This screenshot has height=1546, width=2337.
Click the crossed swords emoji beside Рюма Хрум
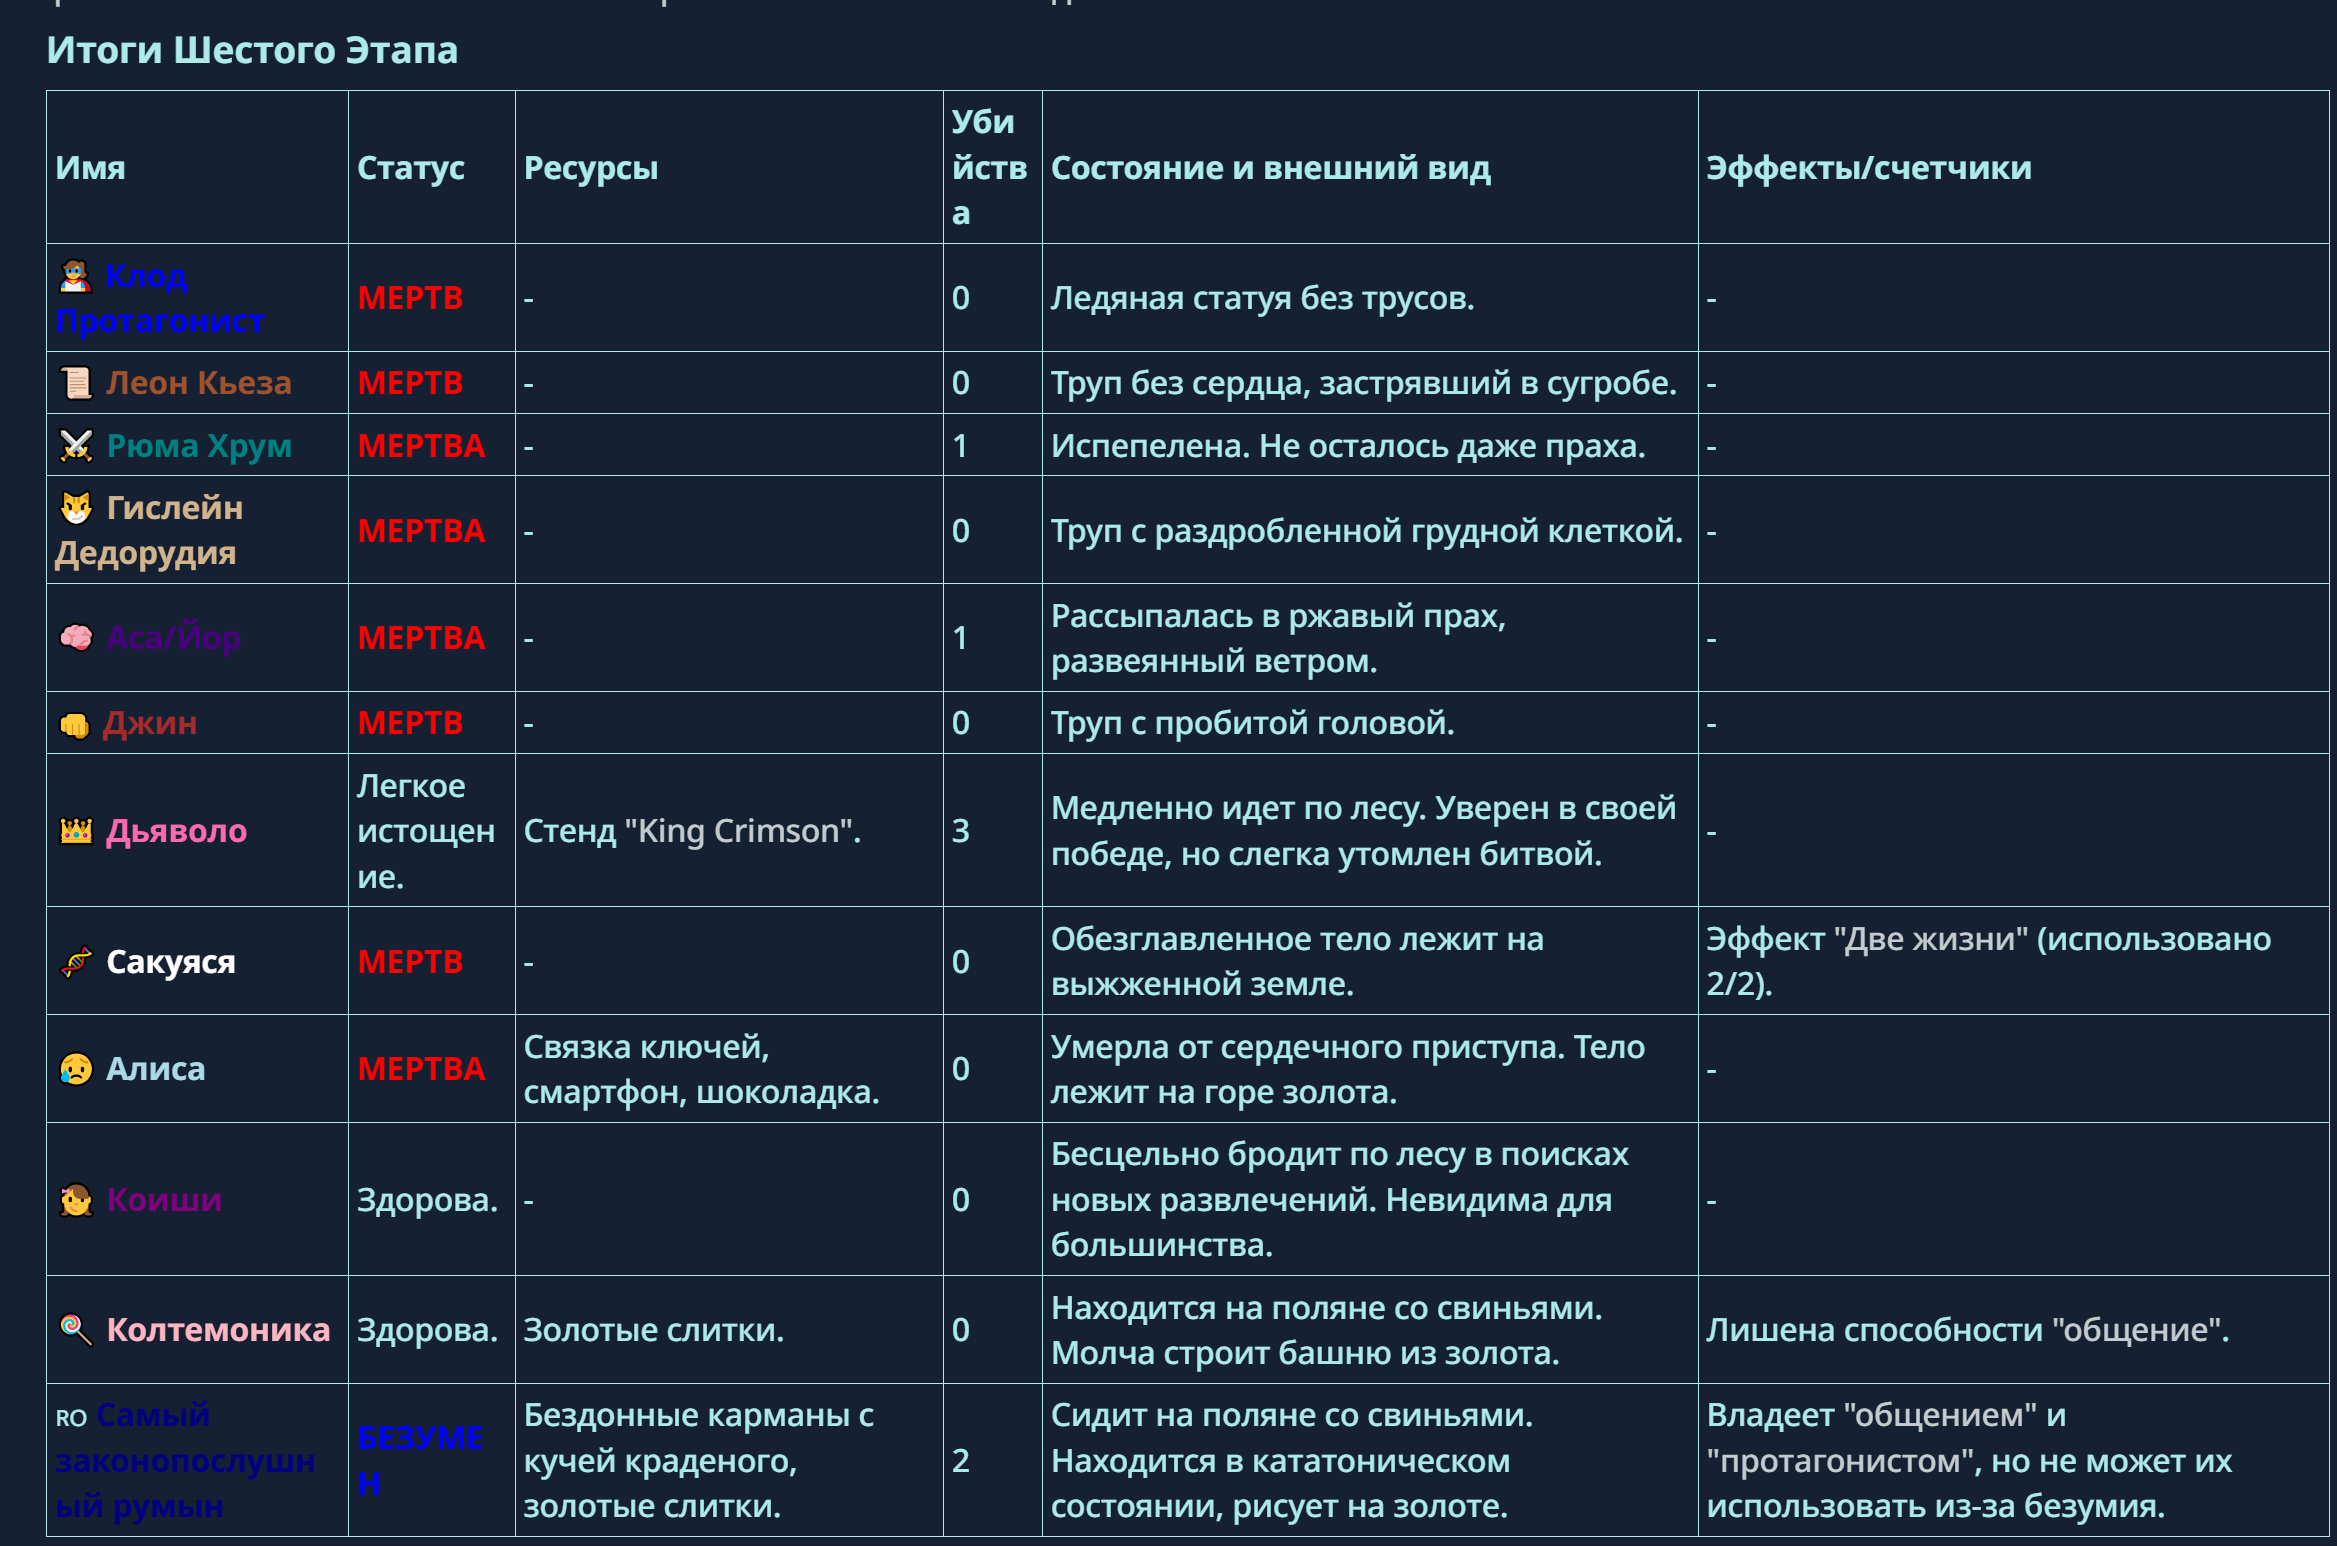point(76,446)
